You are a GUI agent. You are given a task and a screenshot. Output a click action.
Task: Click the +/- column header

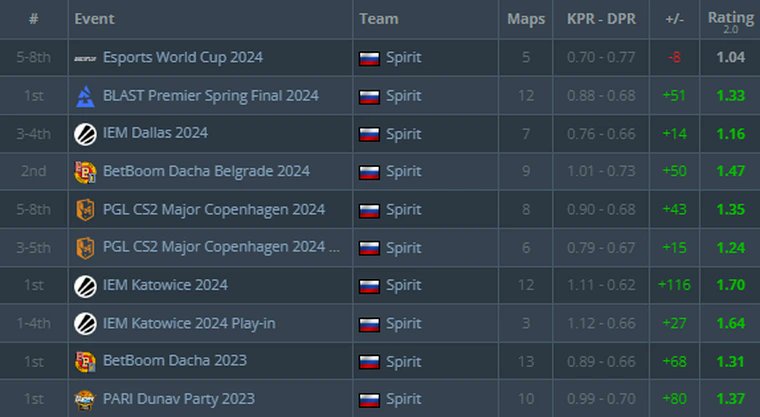click(674, 19)
